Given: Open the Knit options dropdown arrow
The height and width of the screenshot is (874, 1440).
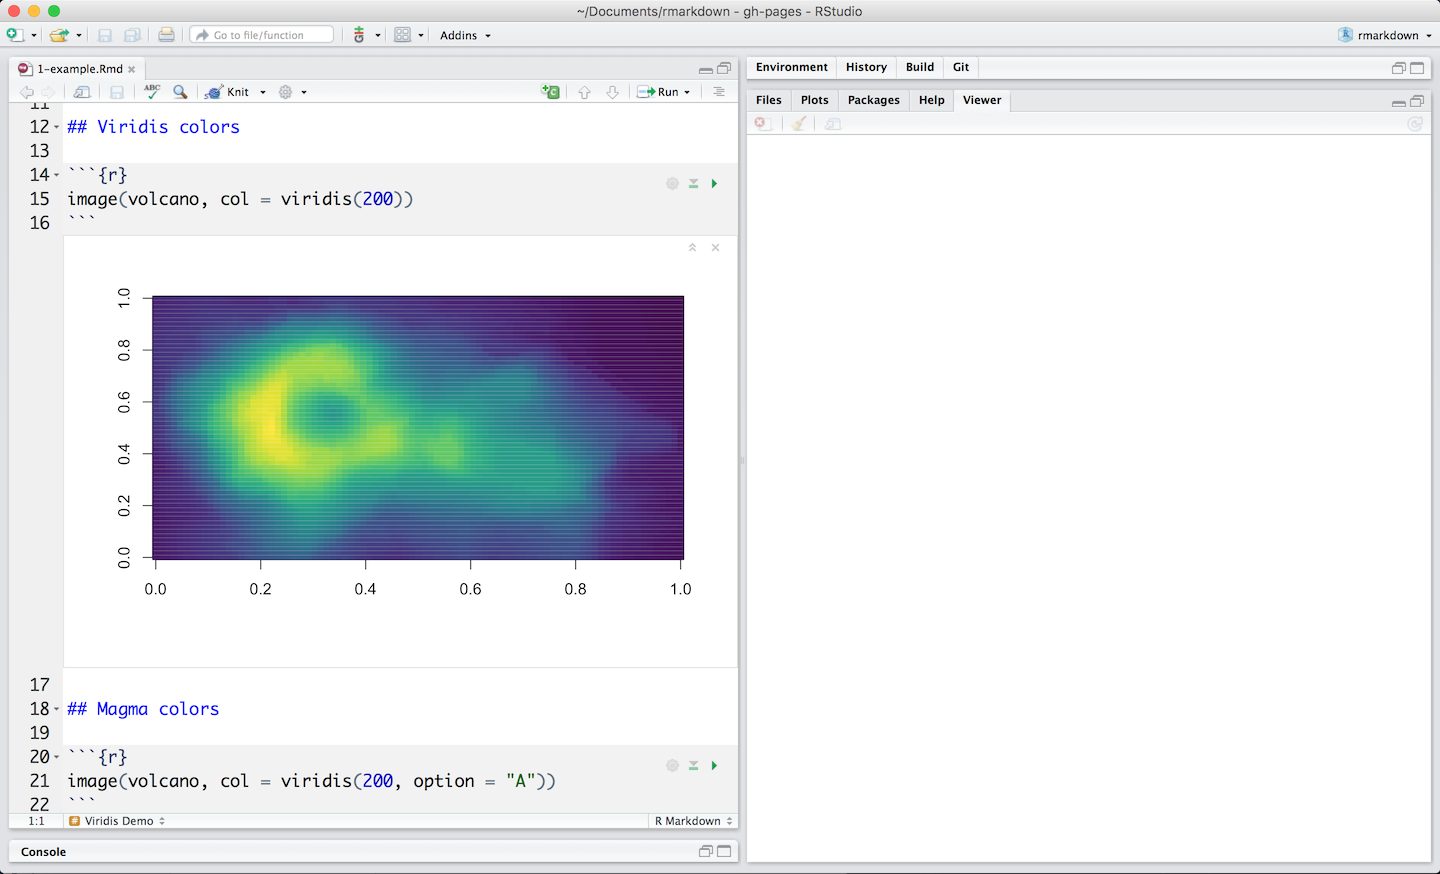Looking at the screenshot, I should (x=263, y=92).
